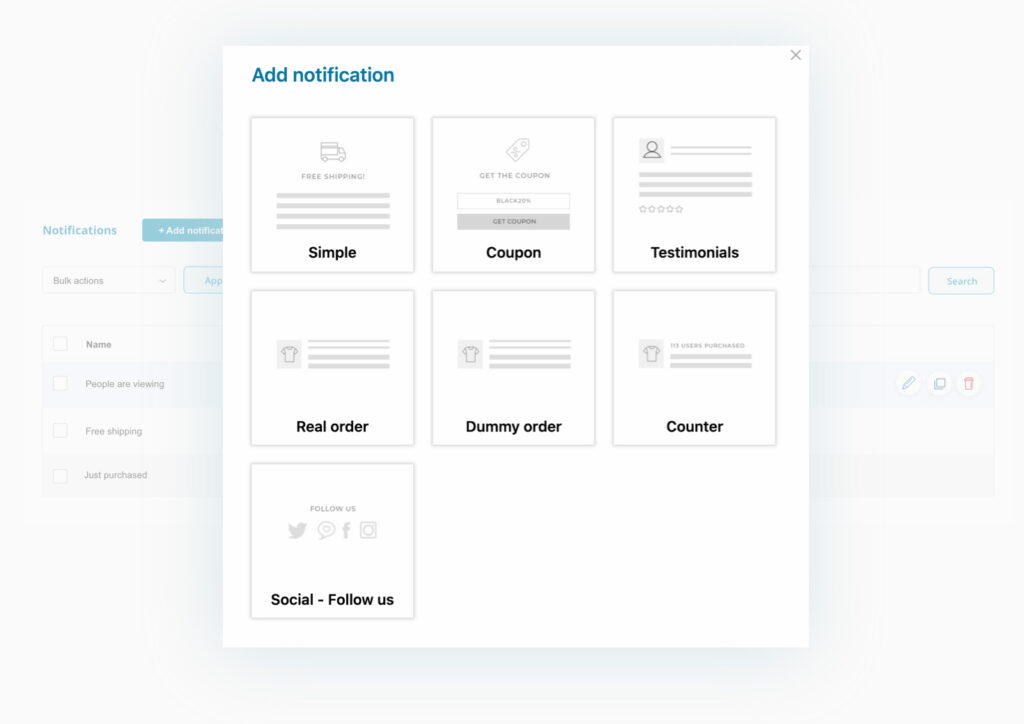This screenshot has width=1024, height=724.
Task: Click the Add notification button
Action: point(191,230)
